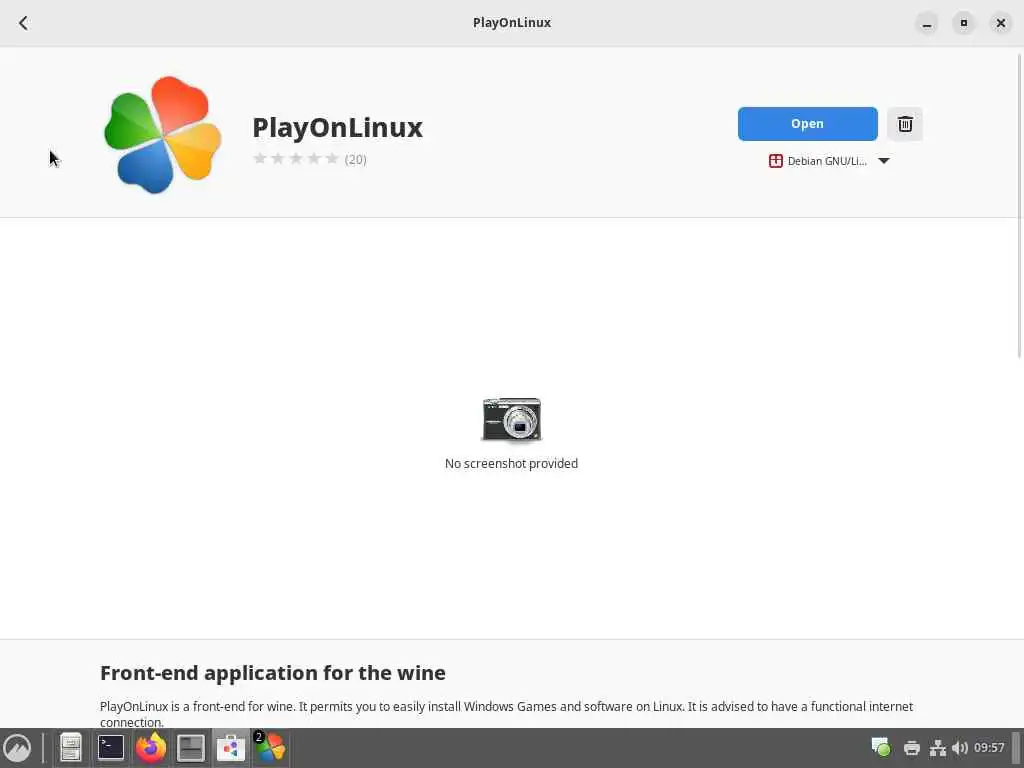Click the camera no-screenshot placeholder
The image size is (1024, 768).
coord(511,419)
